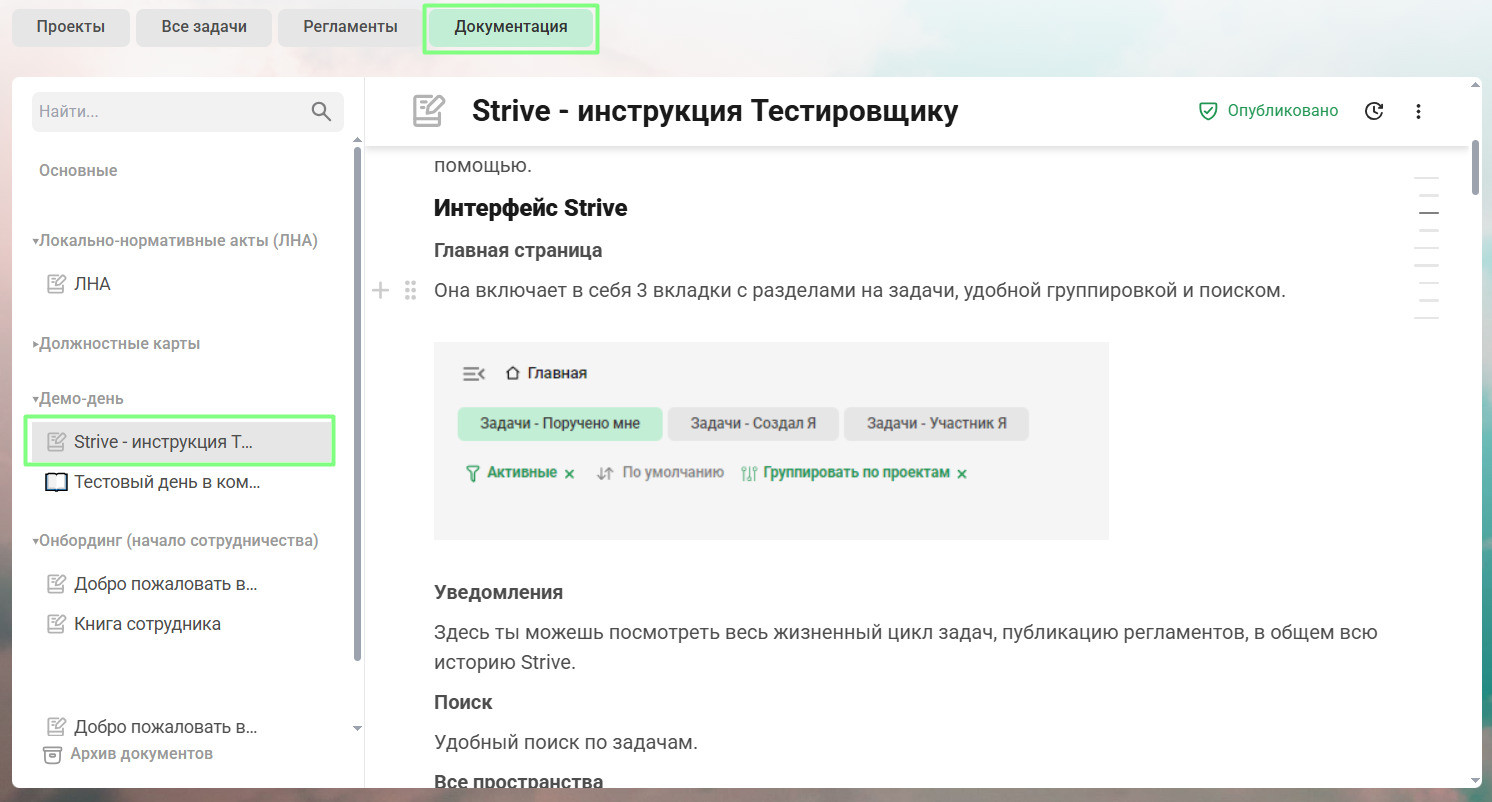Click the sort arrows icon
1492x802 pixels.
604,473
